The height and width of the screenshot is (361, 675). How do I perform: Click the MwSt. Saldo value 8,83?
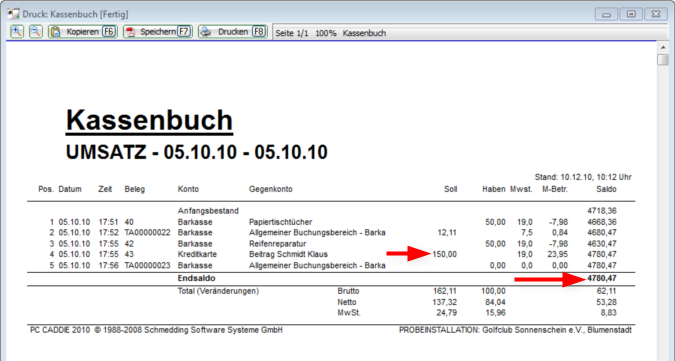click(608, 313)
